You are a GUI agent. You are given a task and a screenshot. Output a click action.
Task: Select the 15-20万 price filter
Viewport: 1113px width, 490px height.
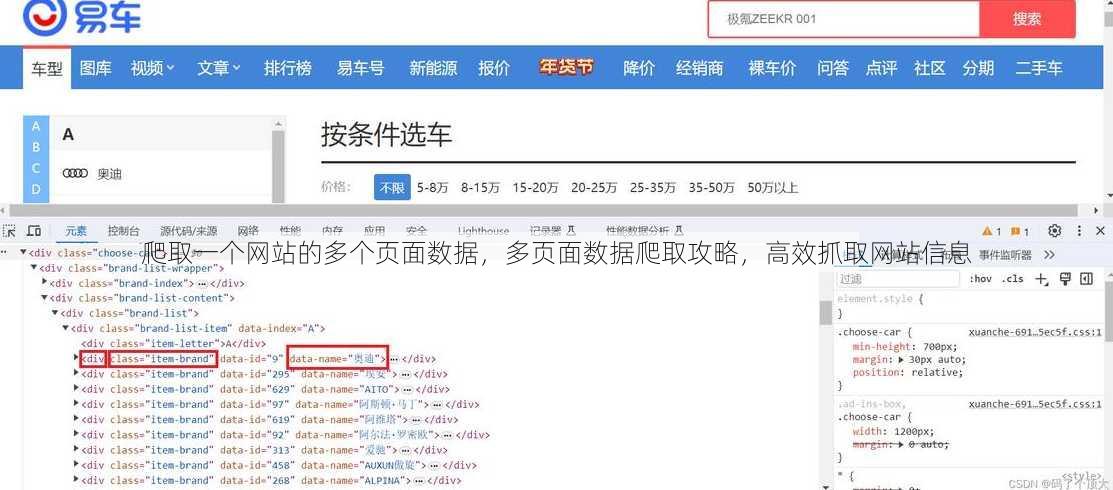click(535, 187)
